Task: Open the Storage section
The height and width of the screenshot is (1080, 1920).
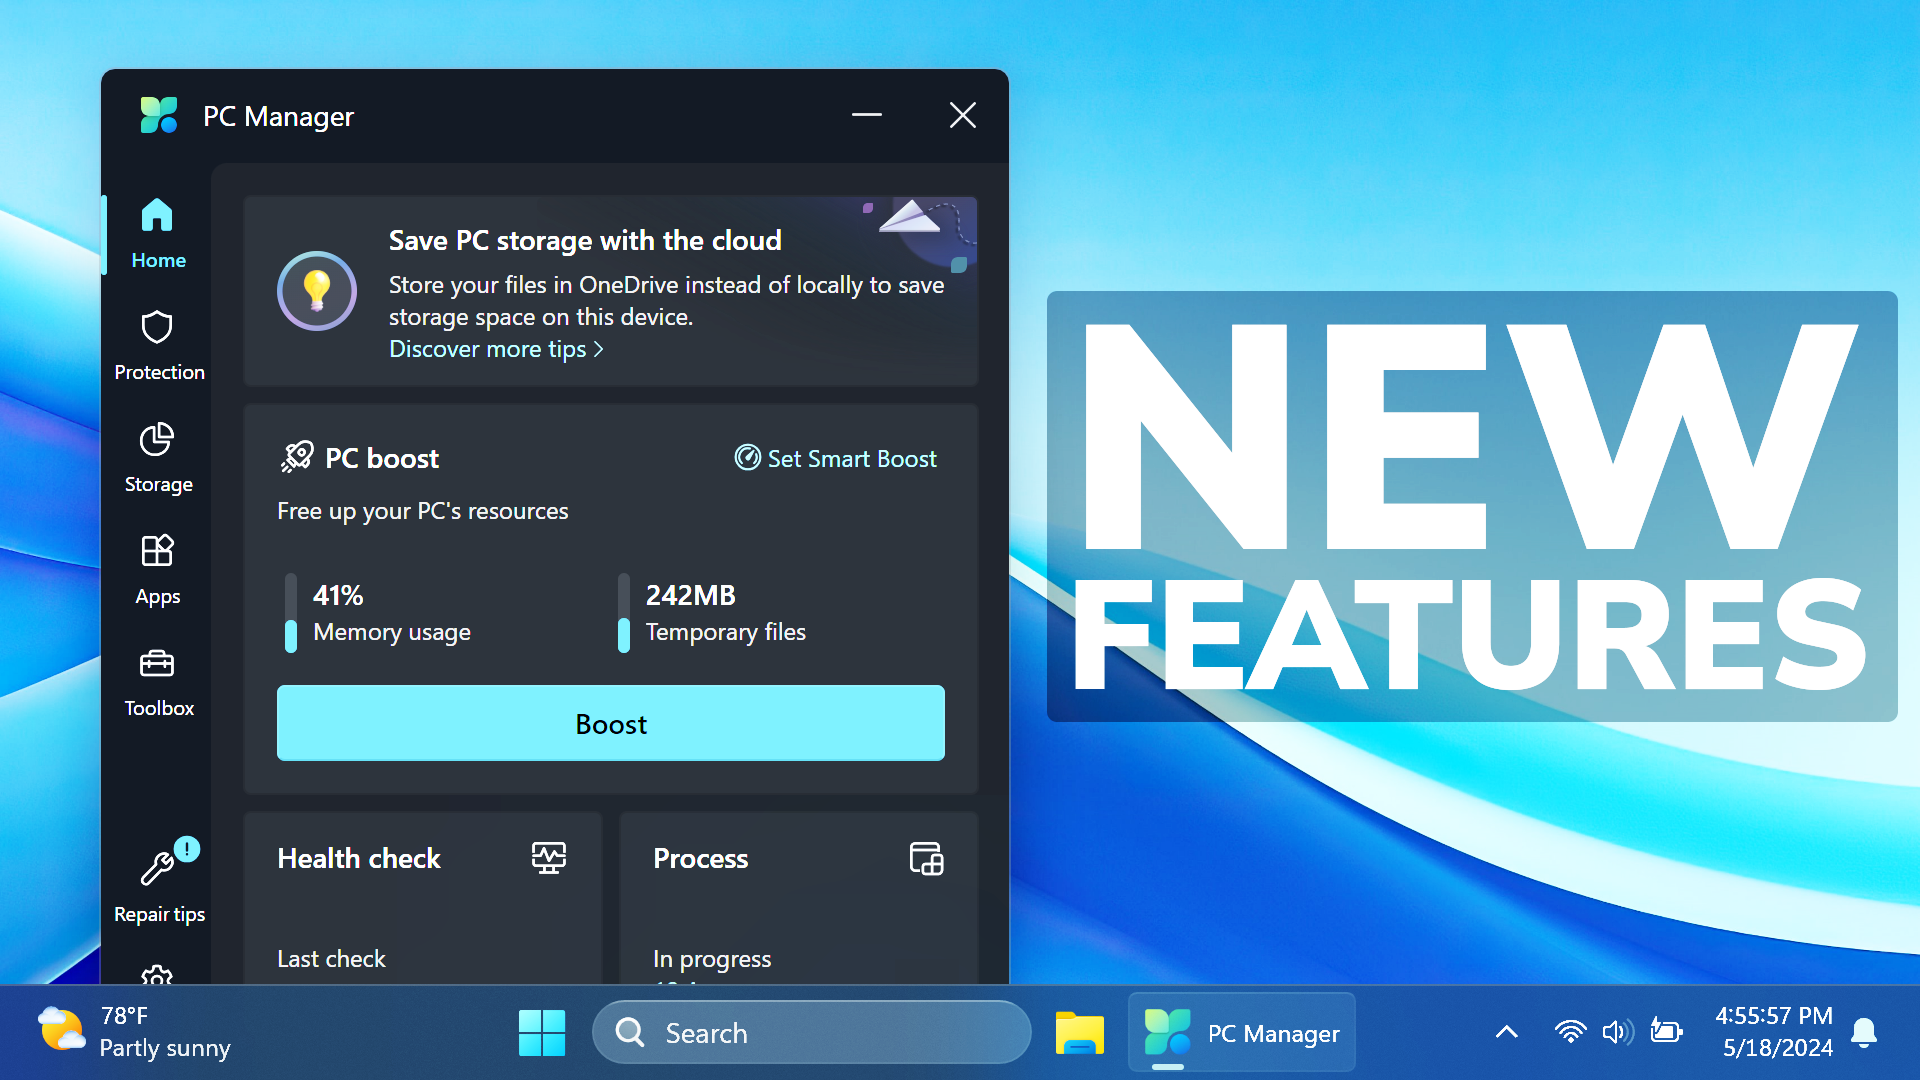Action: coord(158,458)
